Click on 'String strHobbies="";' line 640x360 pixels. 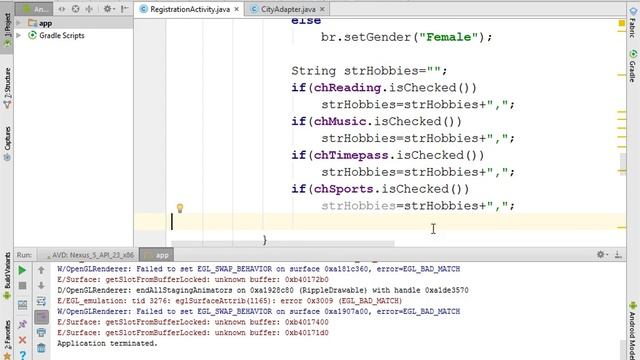click(369, 71)
